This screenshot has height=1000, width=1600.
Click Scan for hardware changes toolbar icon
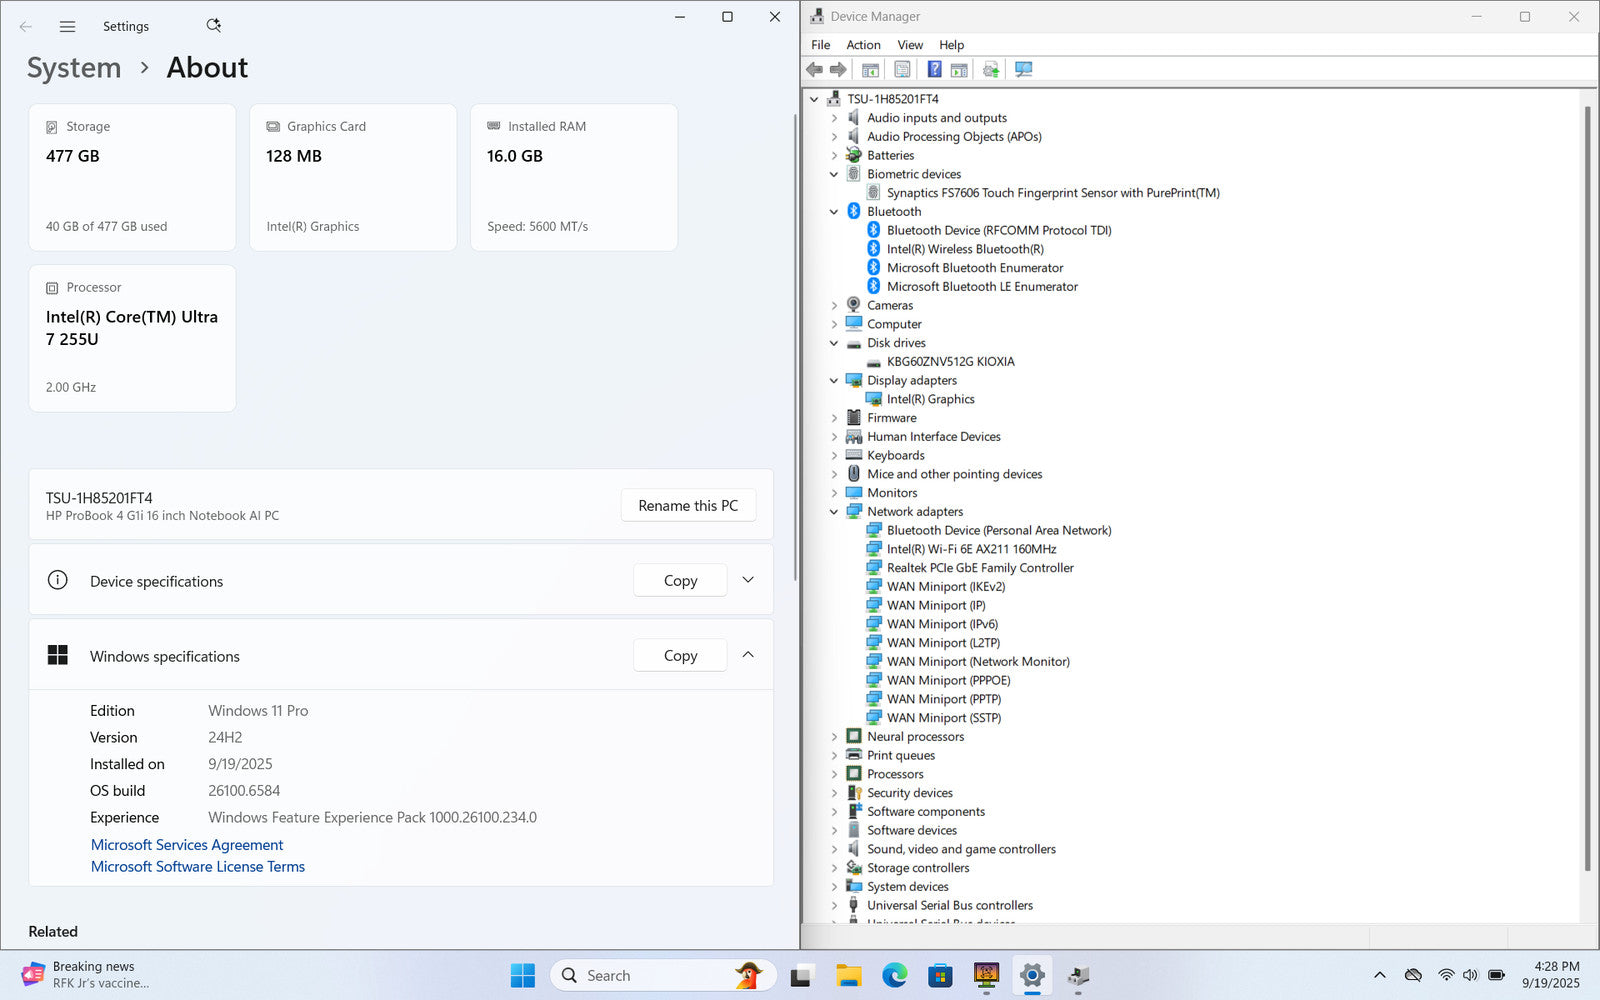1023,69
